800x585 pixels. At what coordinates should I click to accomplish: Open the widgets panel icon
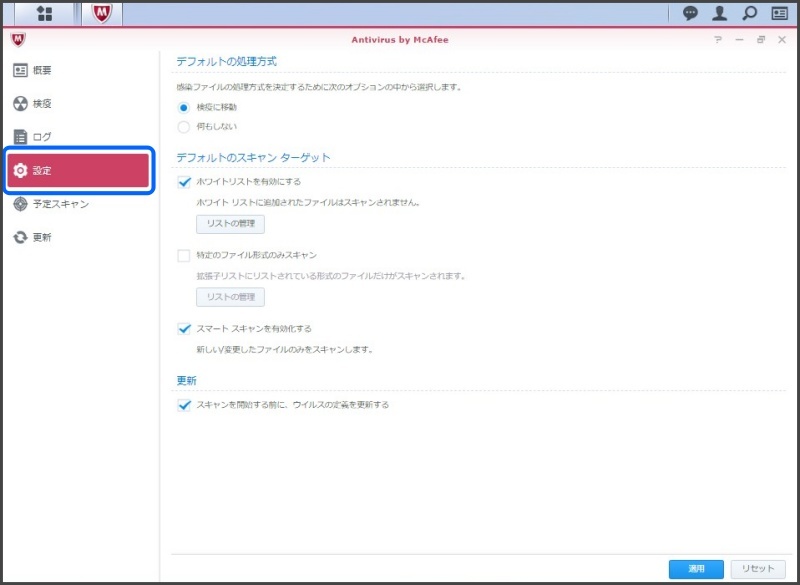pos(779,13)
